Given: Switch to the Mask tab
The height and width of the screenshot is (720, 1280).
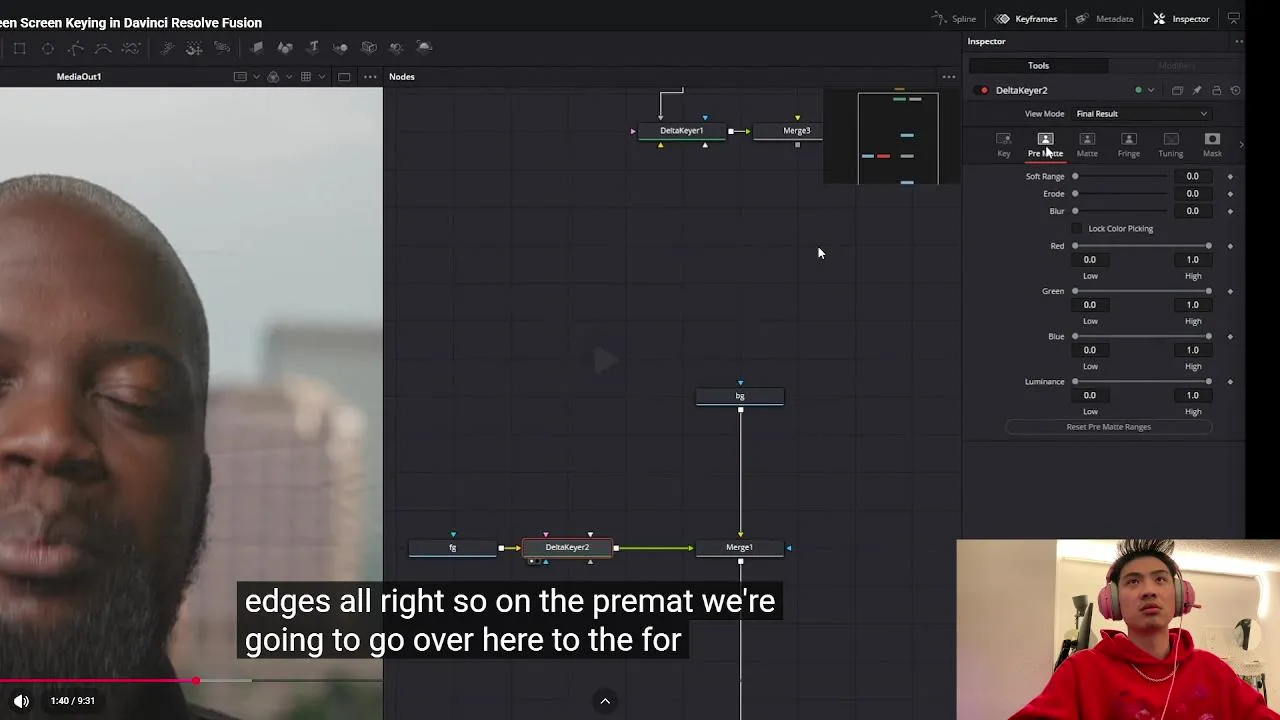Looking at the screenshot, I should (1212, 146).
